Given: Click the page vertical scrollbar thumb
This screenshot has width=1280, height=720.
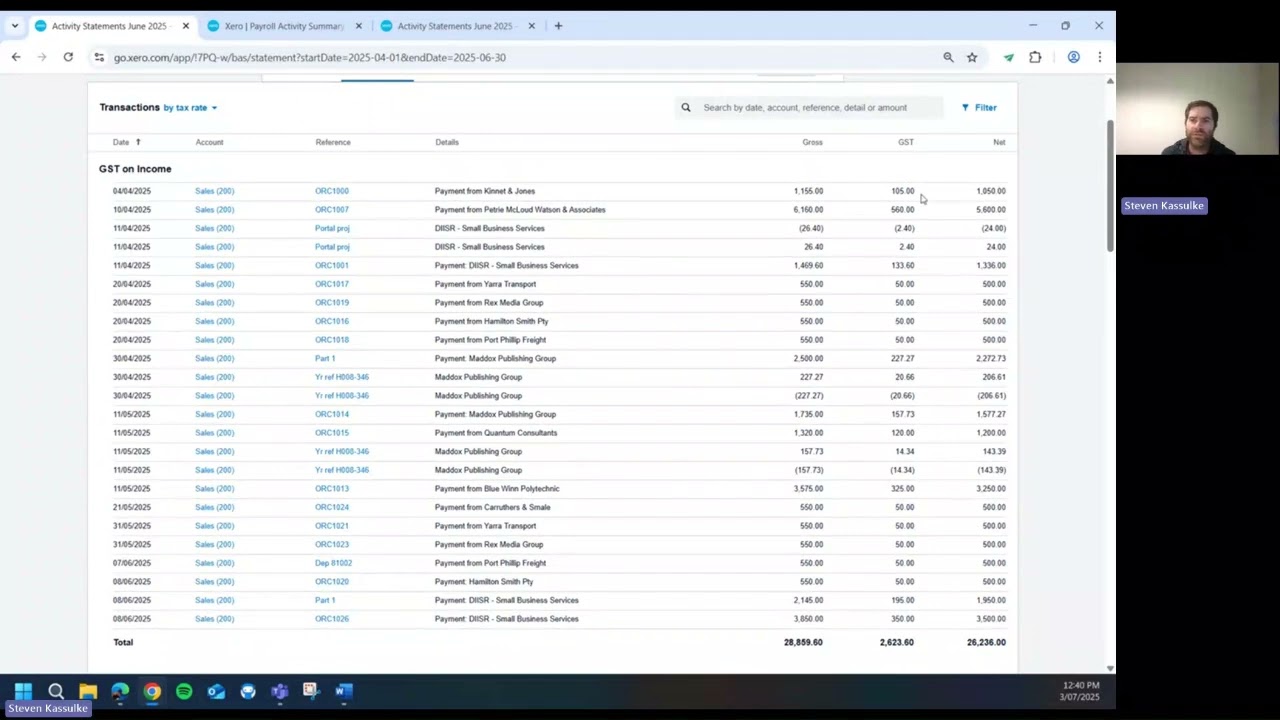Looking at the screenshot, I should (1110, 186).
